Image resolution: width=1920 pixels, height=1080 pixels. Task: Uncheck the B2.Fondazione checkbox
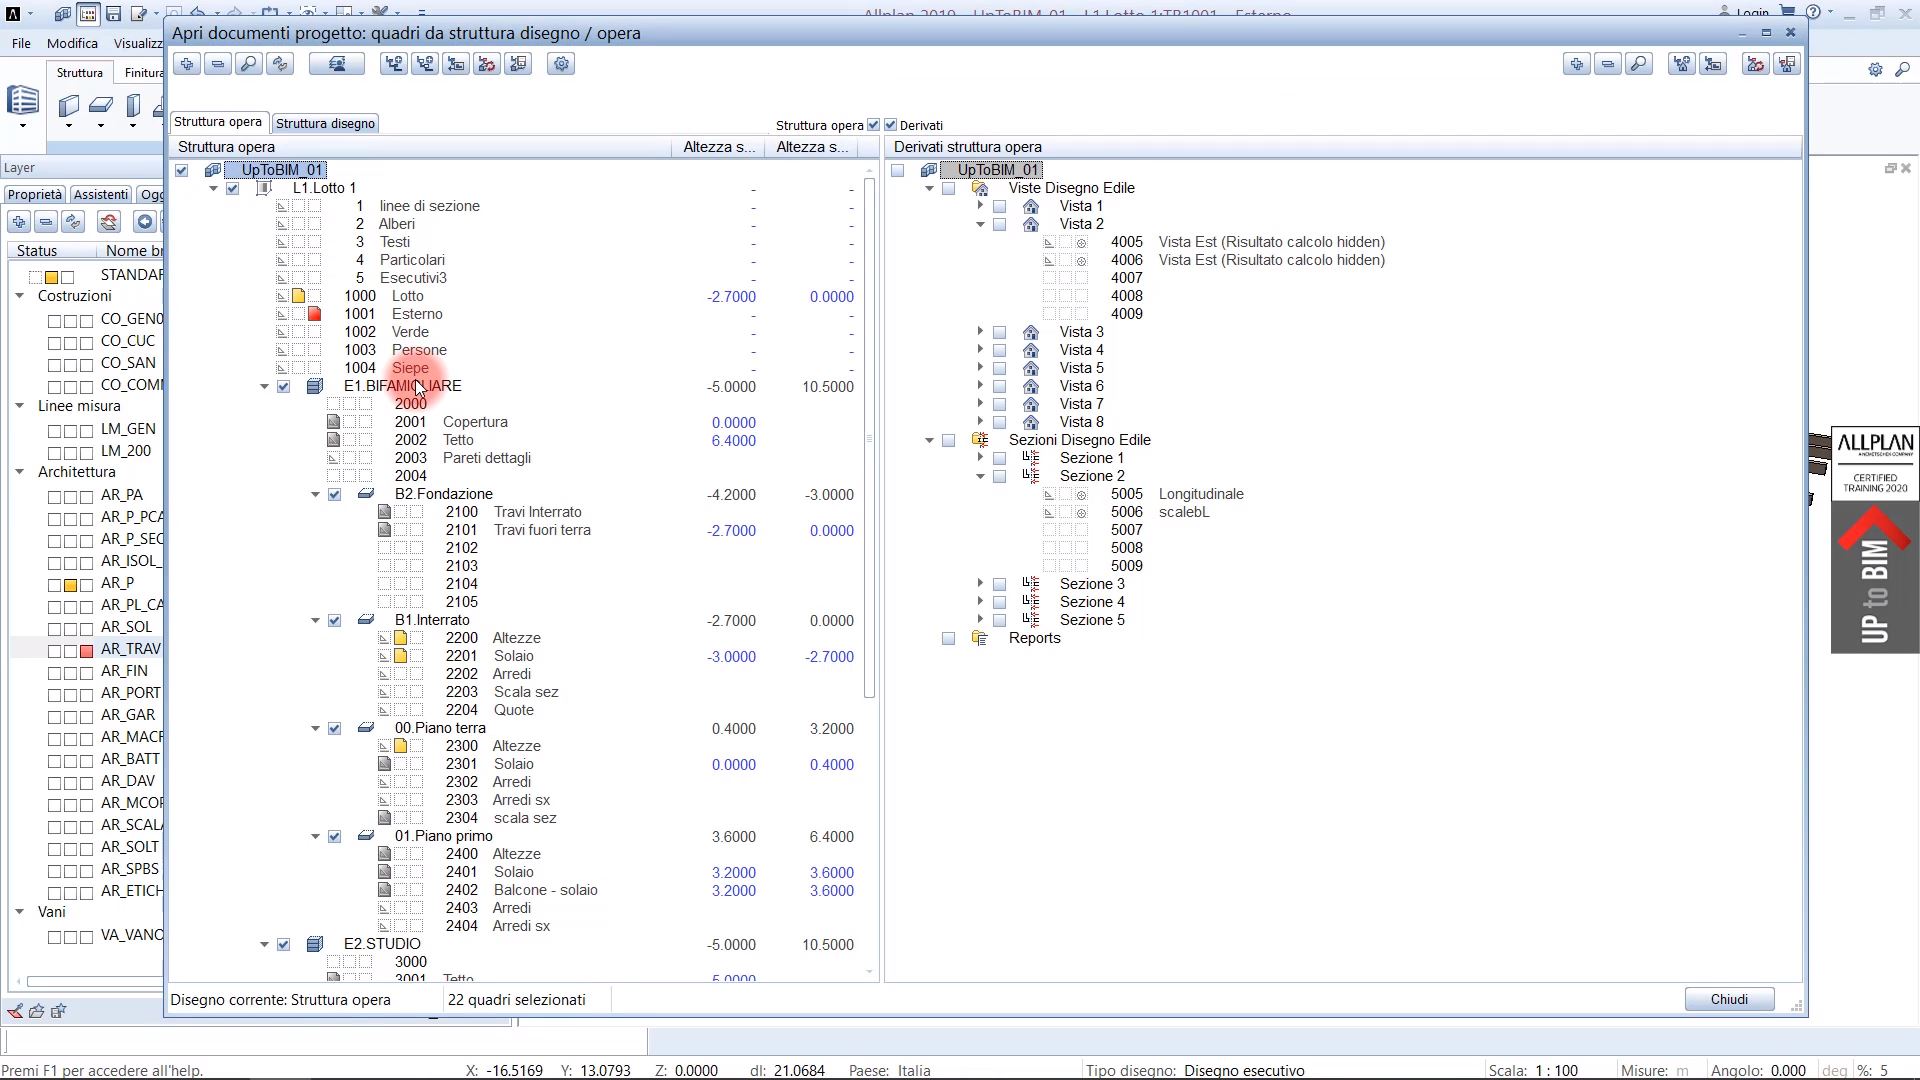[334, 494]
